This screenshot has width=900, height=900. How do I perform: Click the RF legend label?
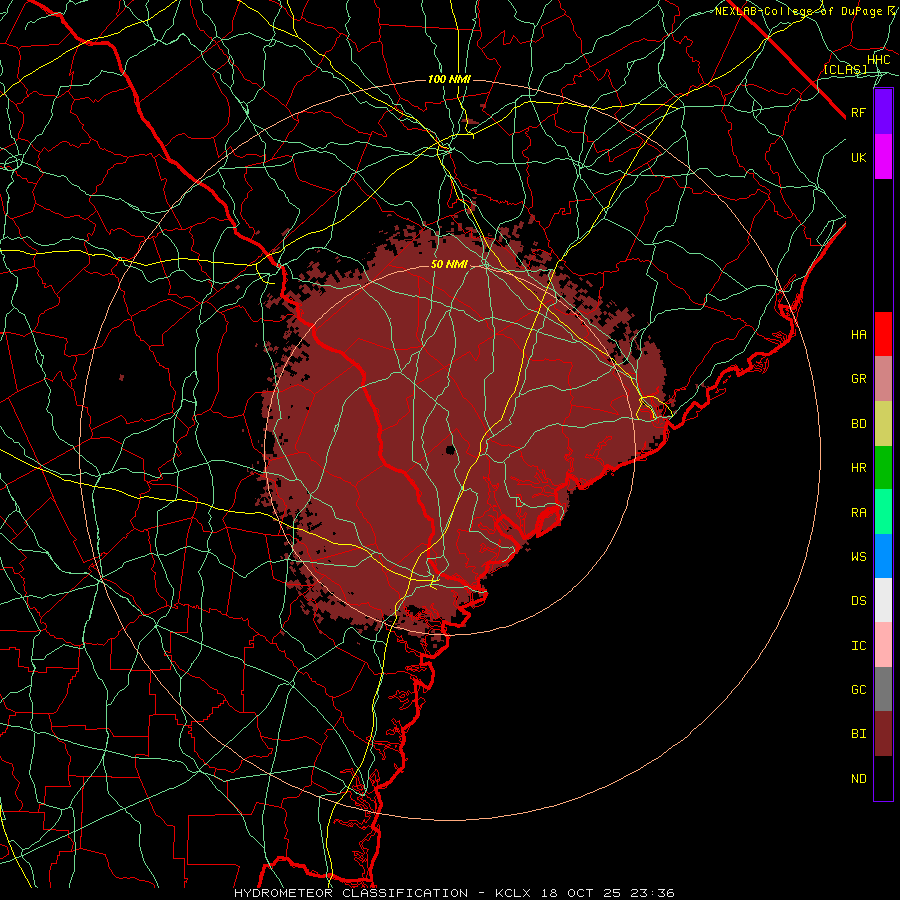[859, 112]
